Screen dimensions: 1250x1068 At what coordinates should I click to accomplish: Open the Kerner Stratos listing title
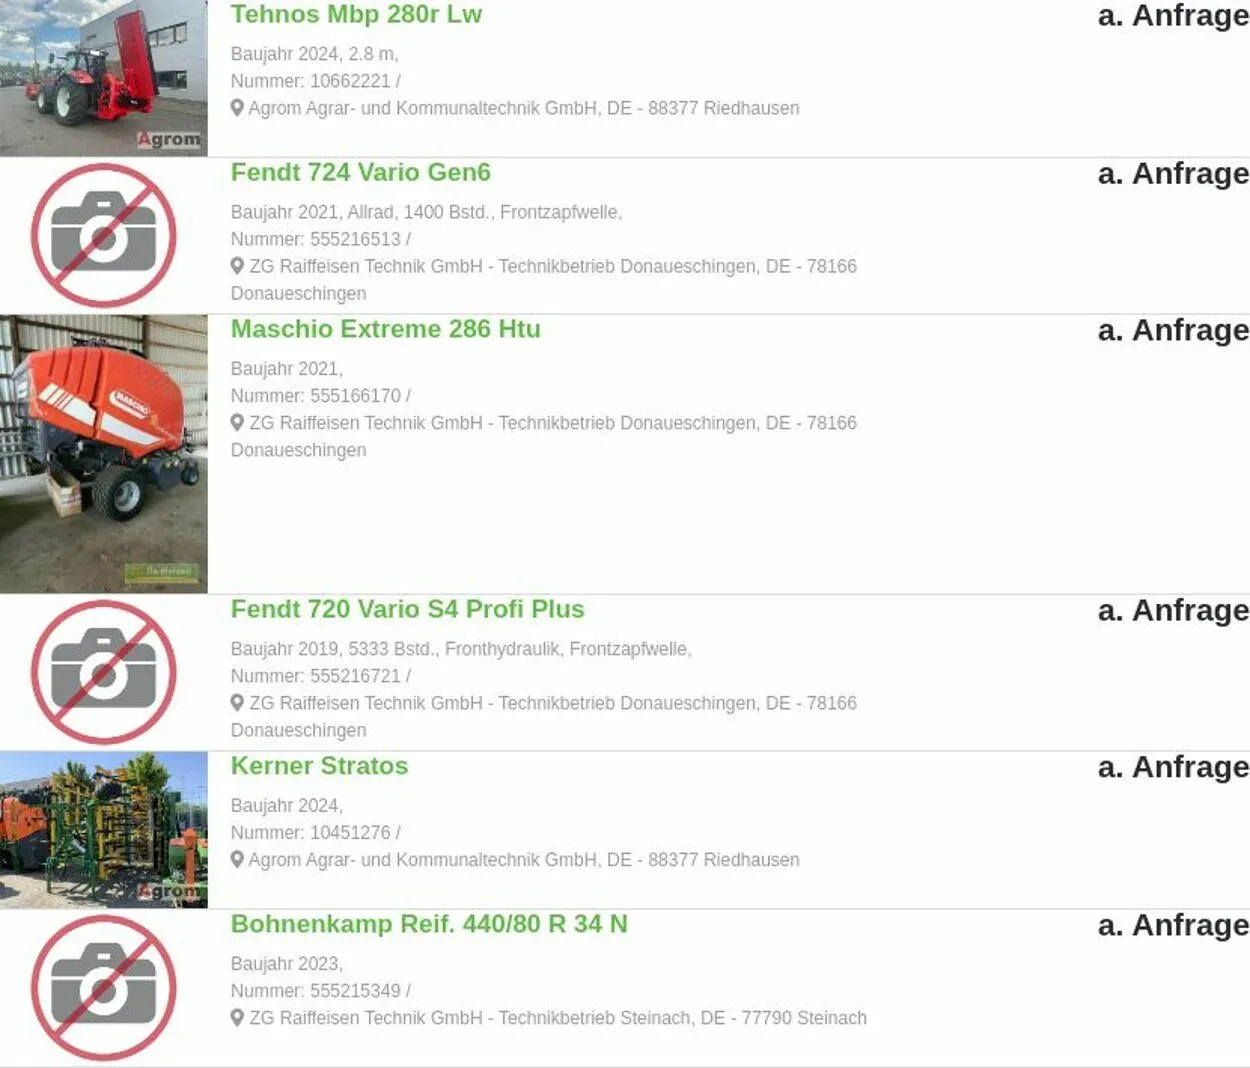320,766
